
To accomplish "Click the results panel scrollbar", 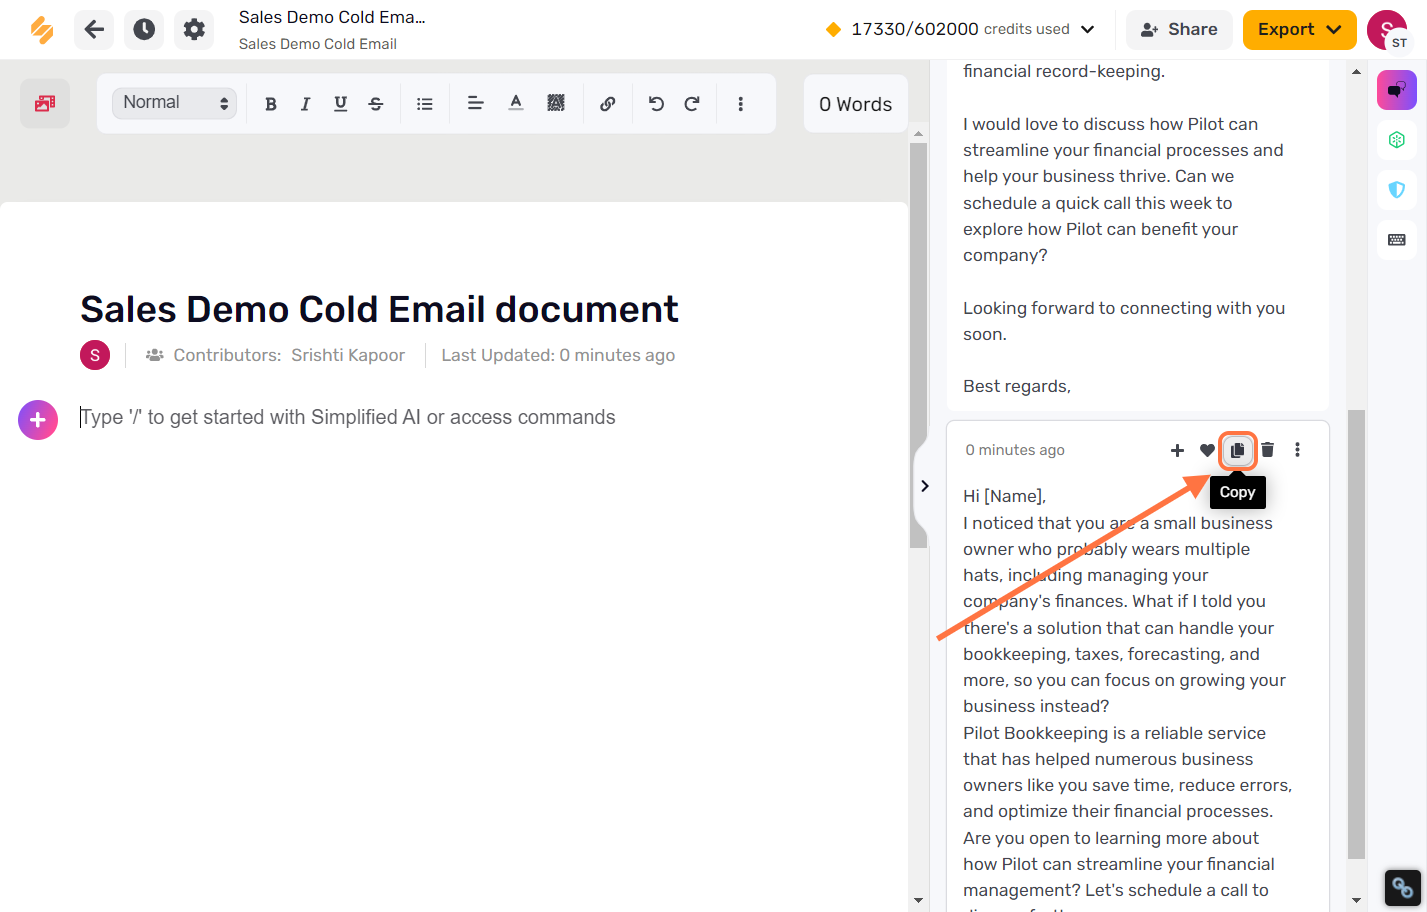I will pyautogui.click(x=1356, y=634).
